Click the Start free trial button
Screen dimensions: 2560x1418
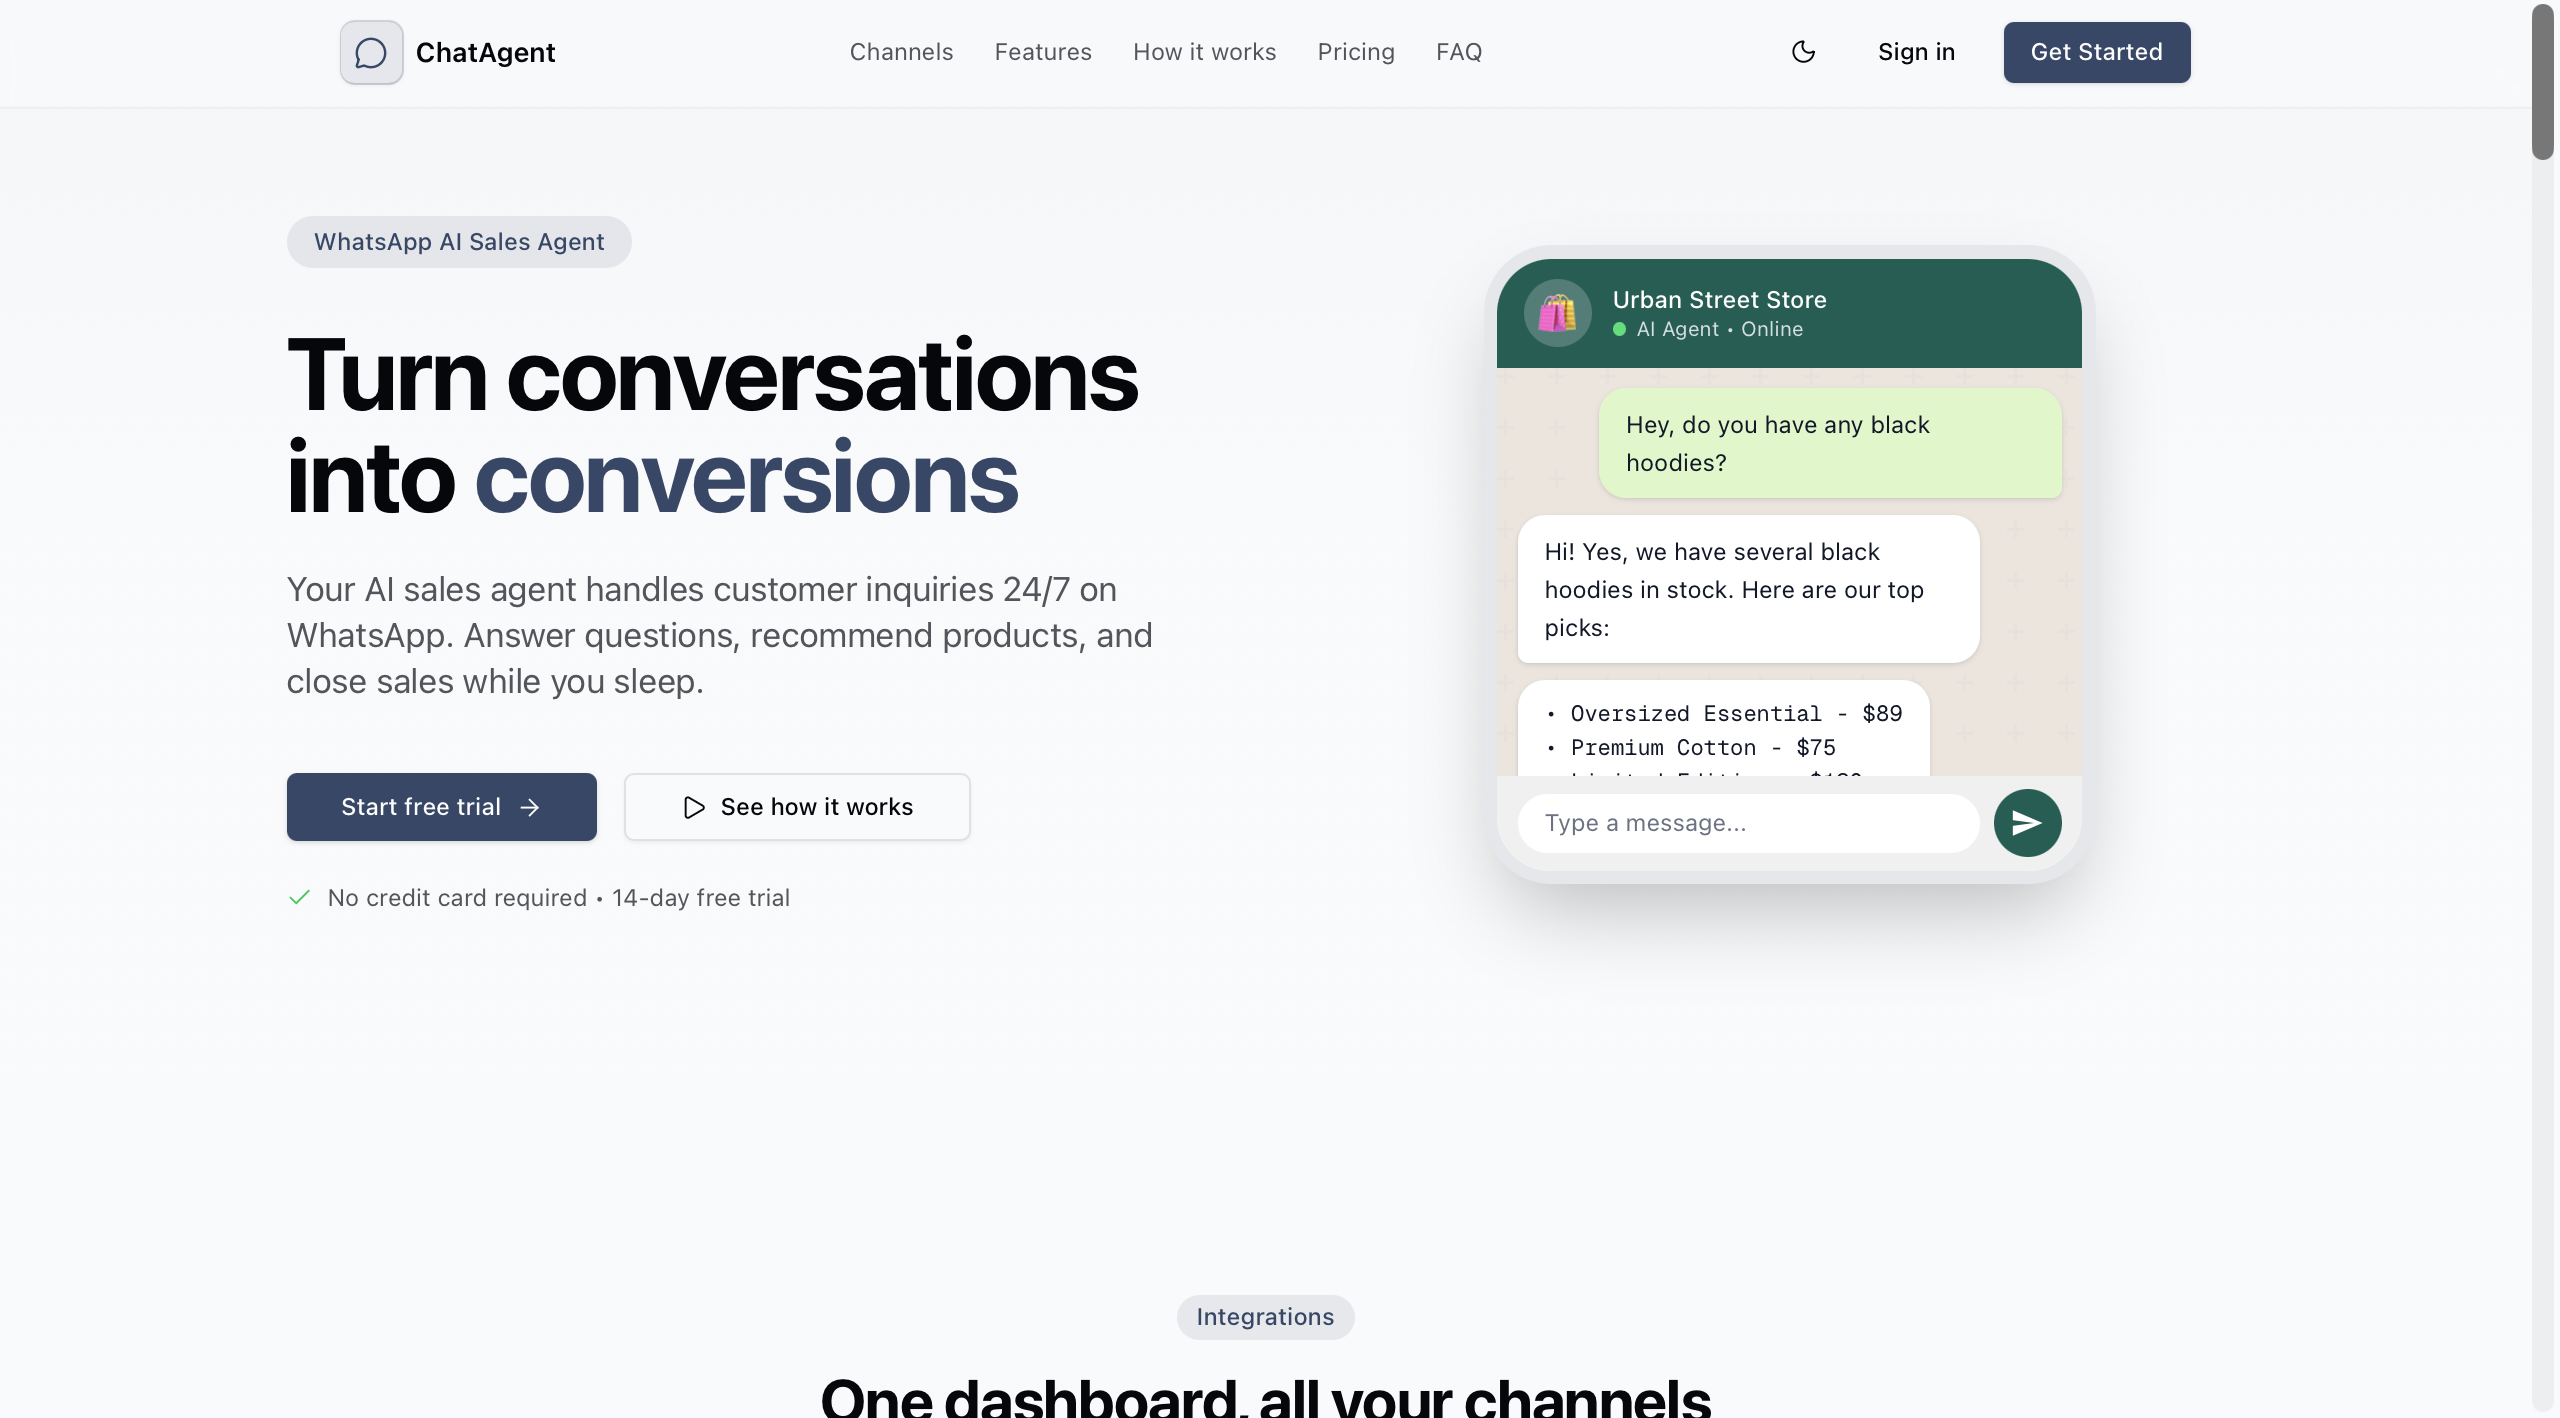[441, 806]
